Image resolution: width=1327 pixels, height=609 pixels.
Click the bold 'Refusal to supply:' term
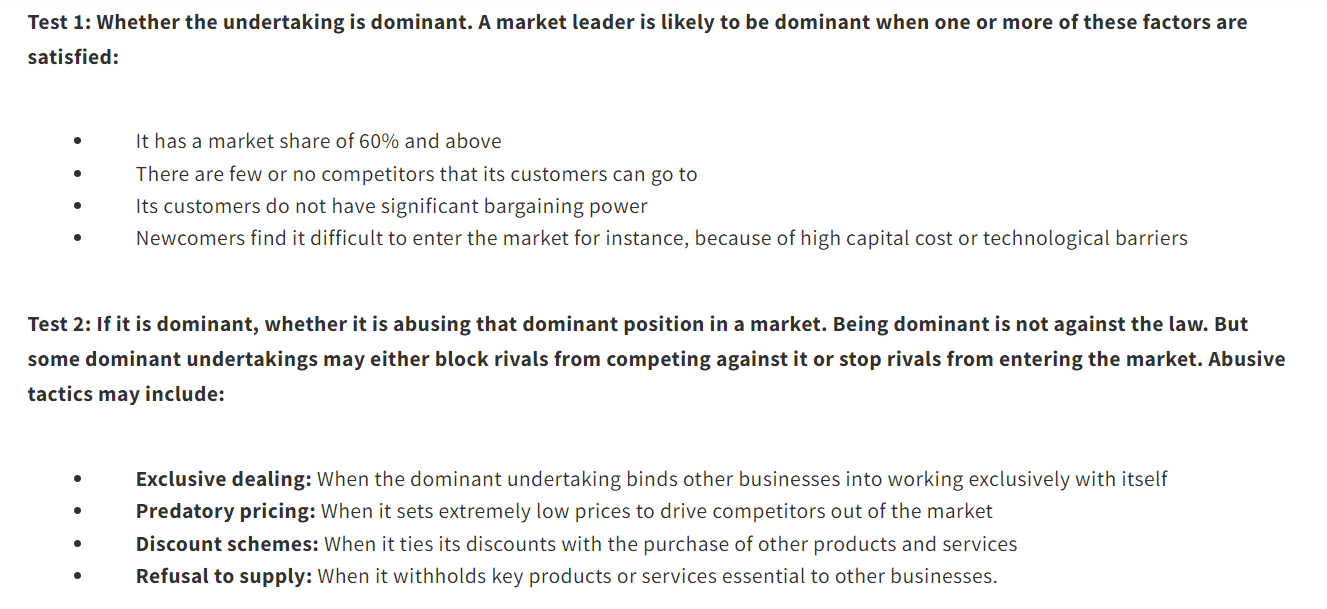click(x=224, y=576)
